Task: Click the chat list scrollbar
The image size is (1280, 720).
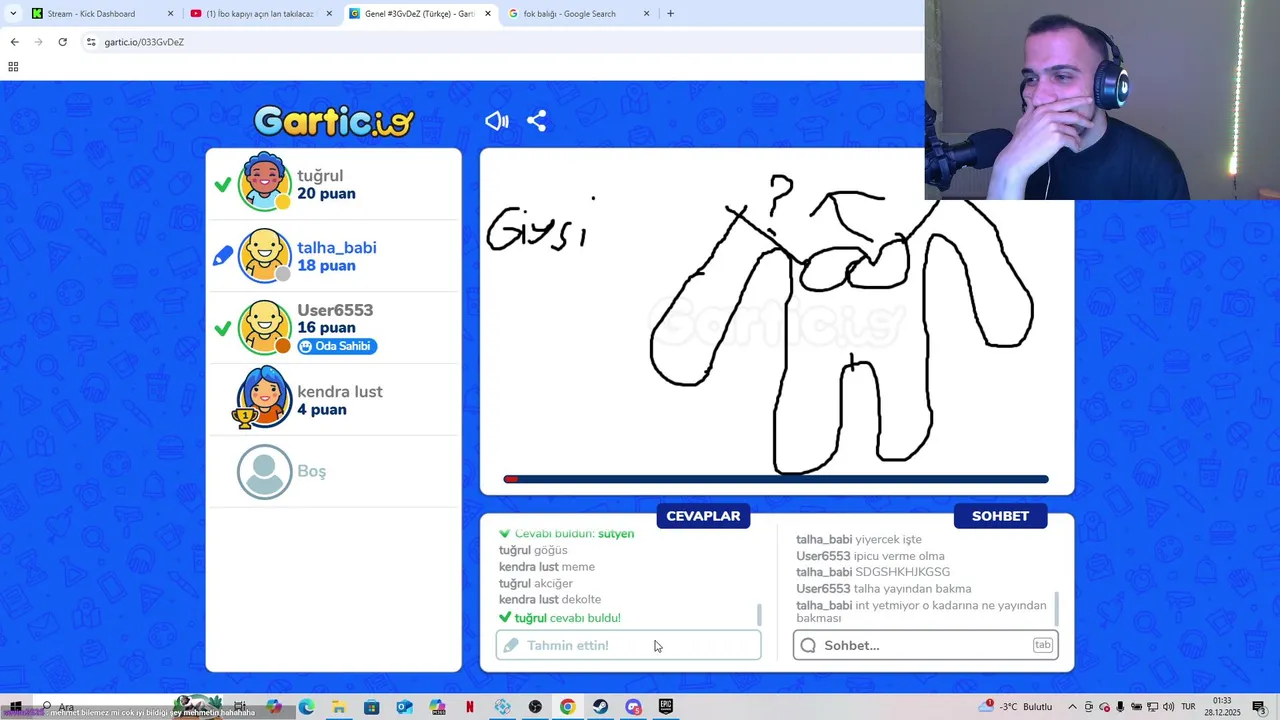Action: coord(1056,609)
